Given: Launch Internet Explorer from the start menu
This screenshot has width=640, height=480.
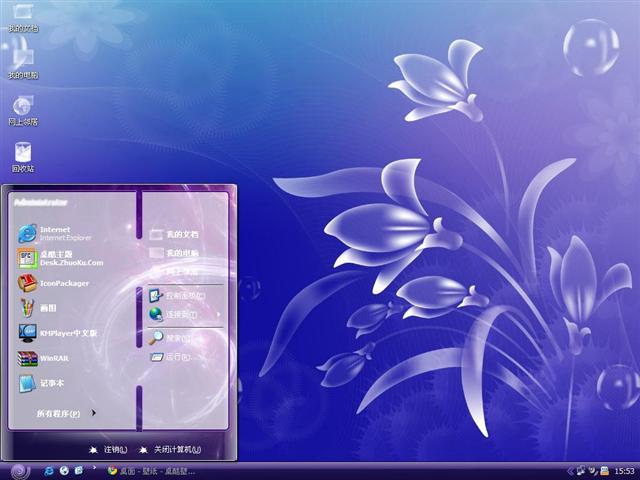Looking at the screenshot, I should click(55, 233).
